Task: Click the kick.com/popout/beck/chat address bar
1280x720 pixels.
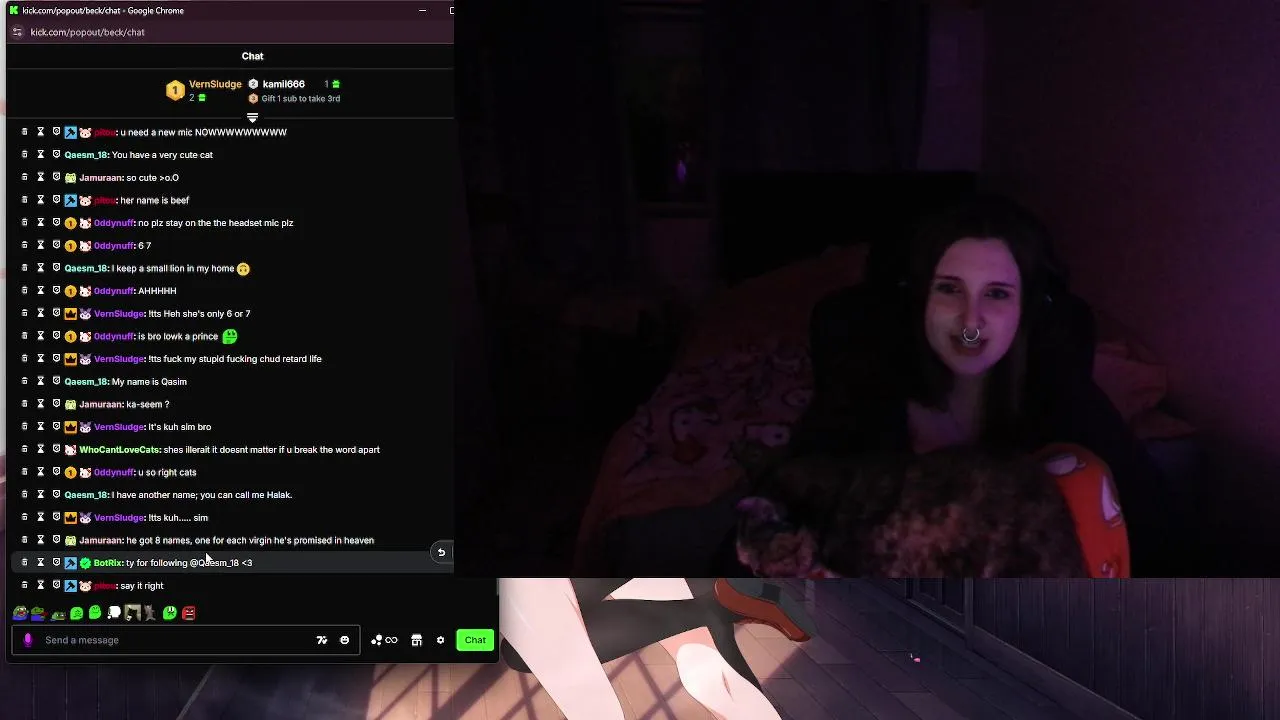Action: click(x=87, y=32)
